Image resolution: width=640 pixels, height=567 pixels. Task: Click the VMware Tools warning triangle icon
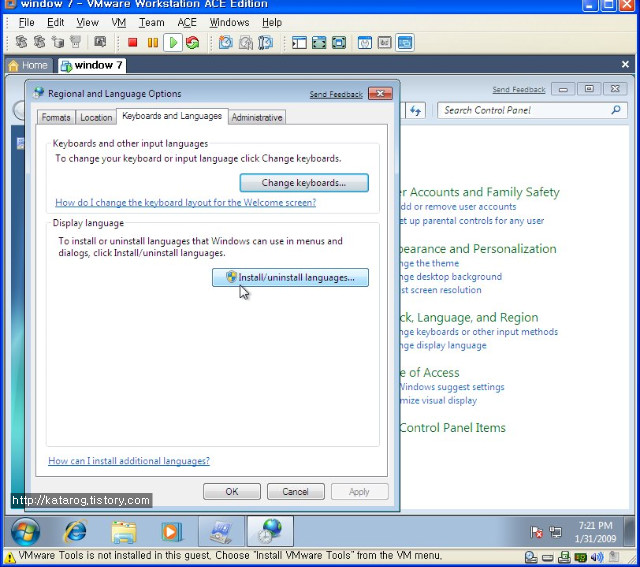[x=10, y=556]
